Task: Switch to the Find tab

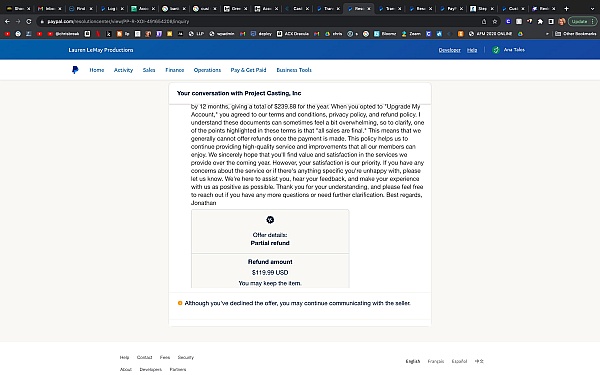Action: [x=80, y=8]
